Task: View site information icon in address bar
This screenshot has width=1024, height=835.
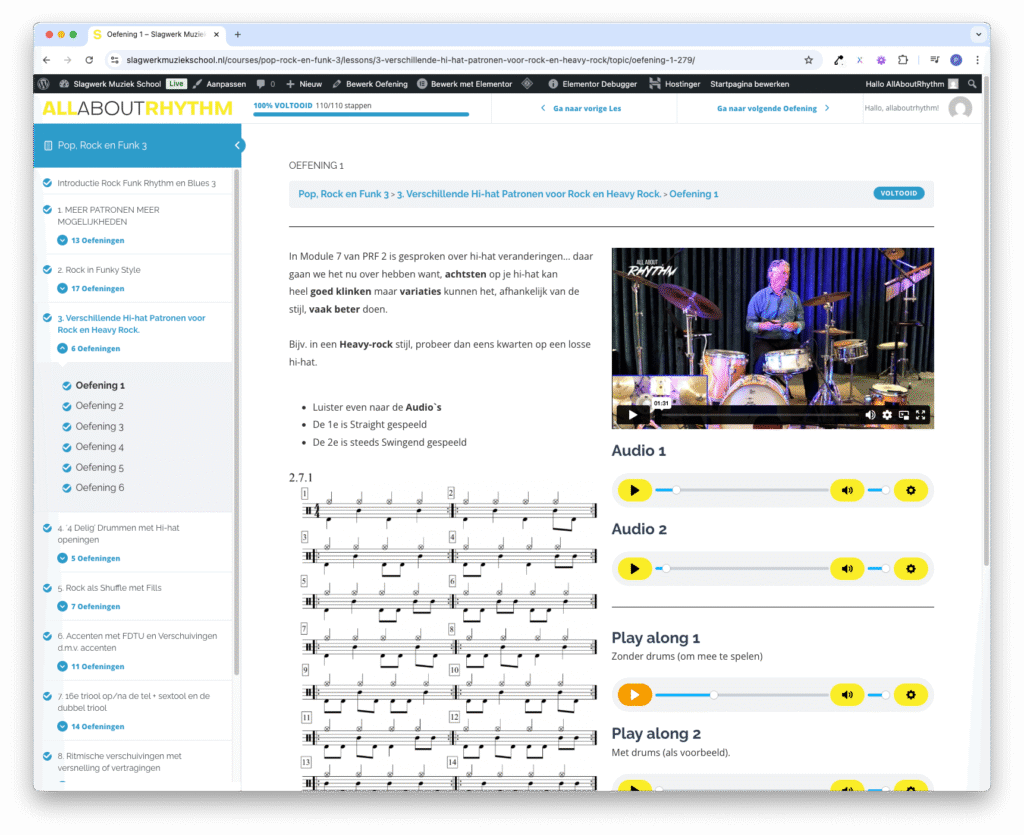Action: [x=114, y=60]
